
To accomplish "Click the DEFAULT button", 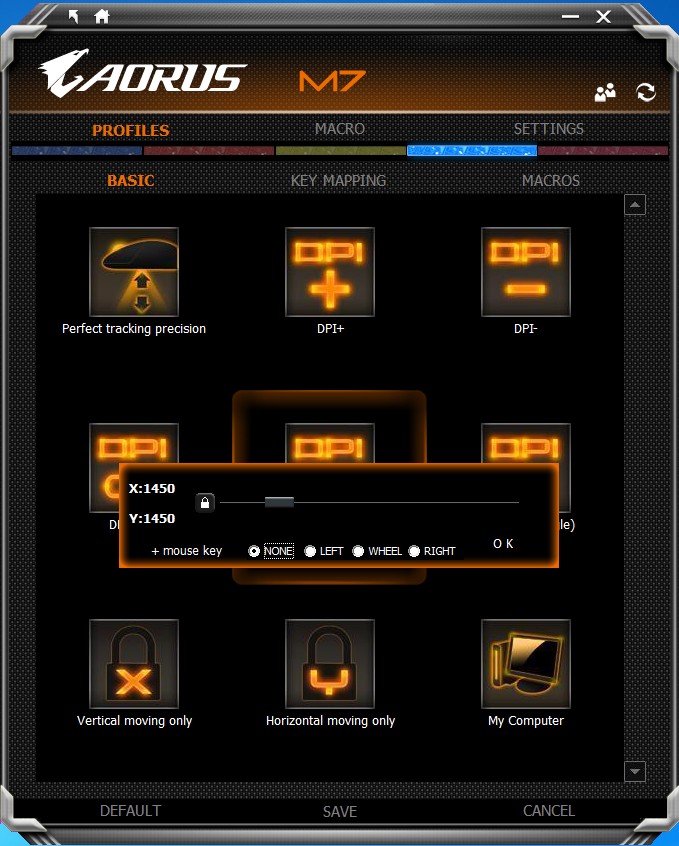I will click(x=130, y=811).
